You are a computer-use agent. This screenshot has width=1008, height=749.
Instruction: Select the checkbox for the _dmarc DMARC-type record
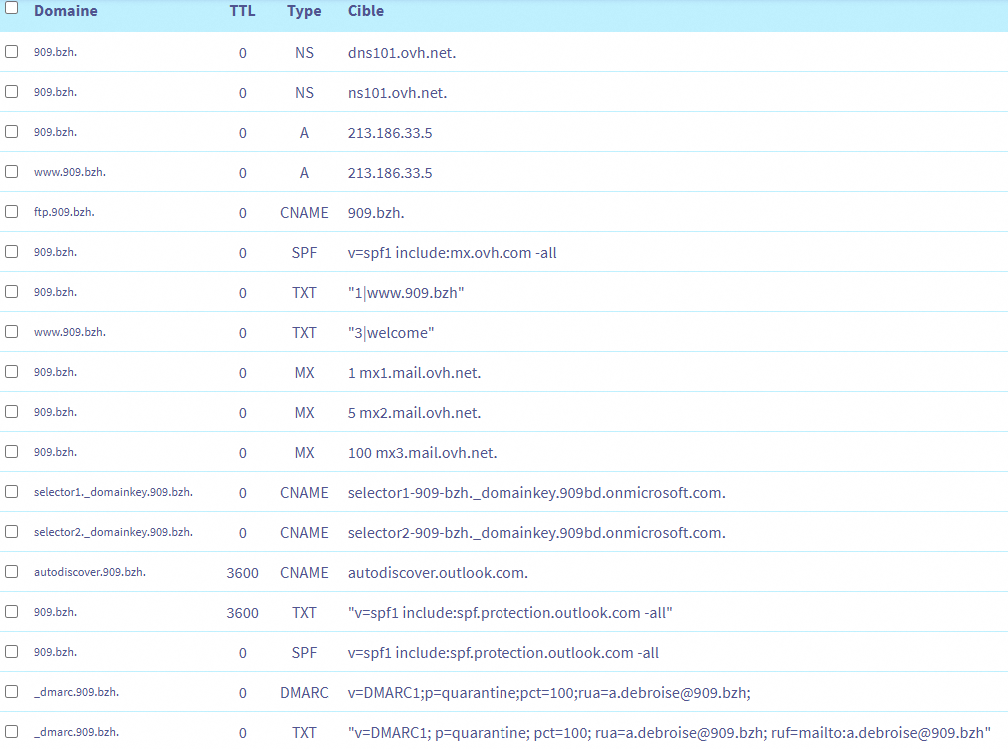[12, 692]
